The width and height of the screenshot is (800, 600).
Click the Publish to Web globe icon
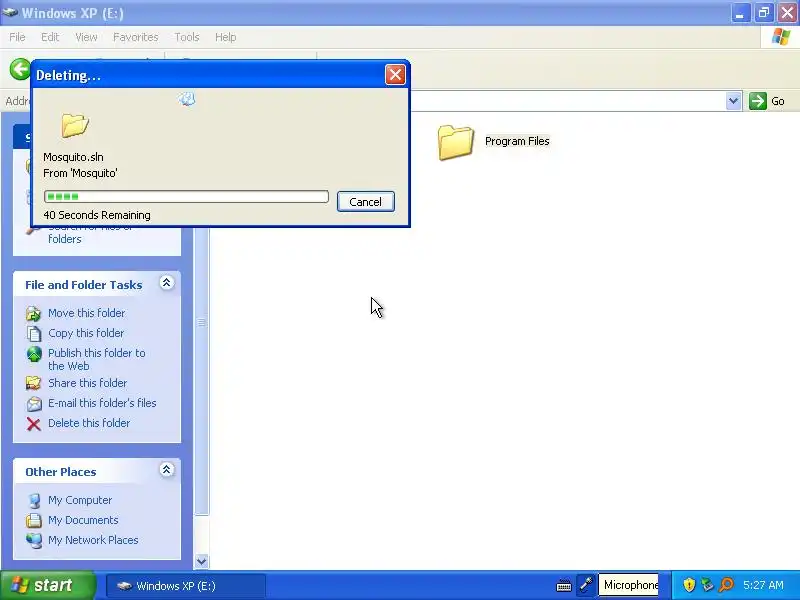coord(34,354)
